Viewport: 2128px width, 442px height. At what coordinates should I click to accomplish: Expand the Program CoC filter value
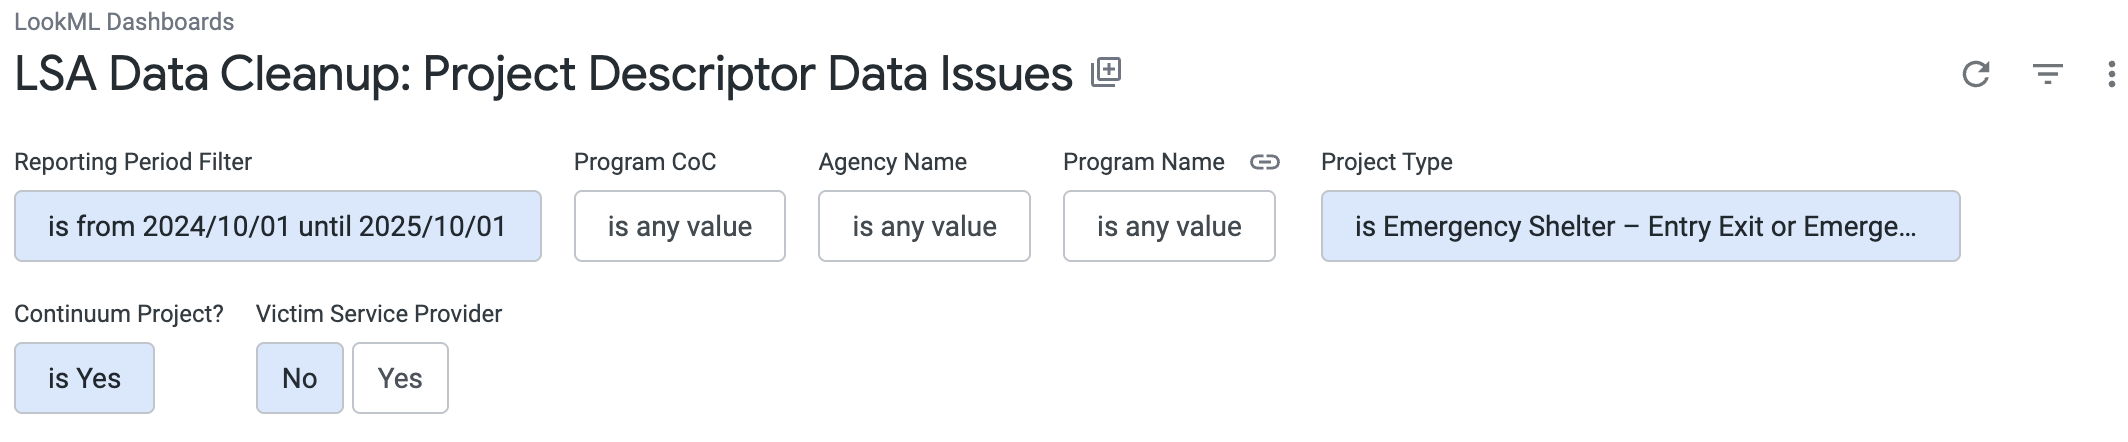[679, 226]
